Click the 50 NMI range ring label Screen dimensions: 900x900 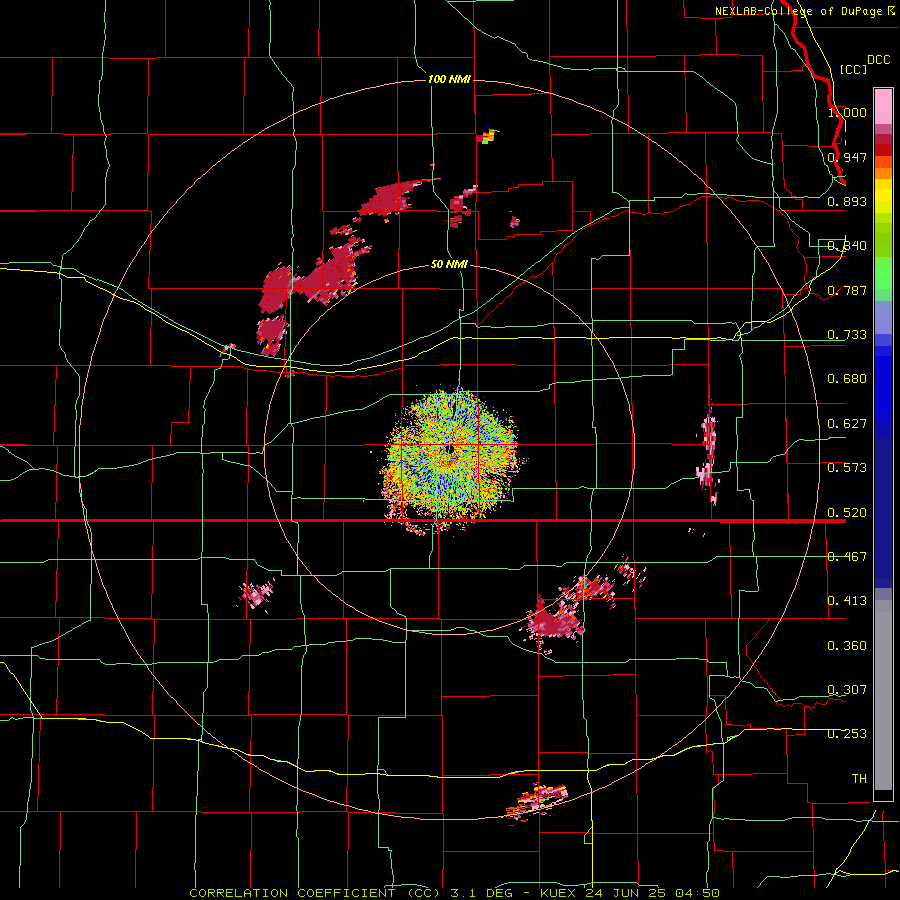449,264
